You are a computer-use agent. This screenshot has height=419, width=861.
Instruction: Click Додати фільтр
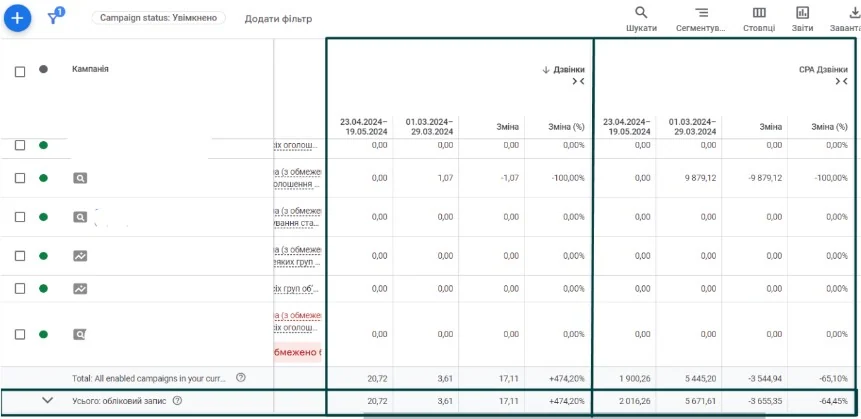pyautogui.click(x=278, y=19)
